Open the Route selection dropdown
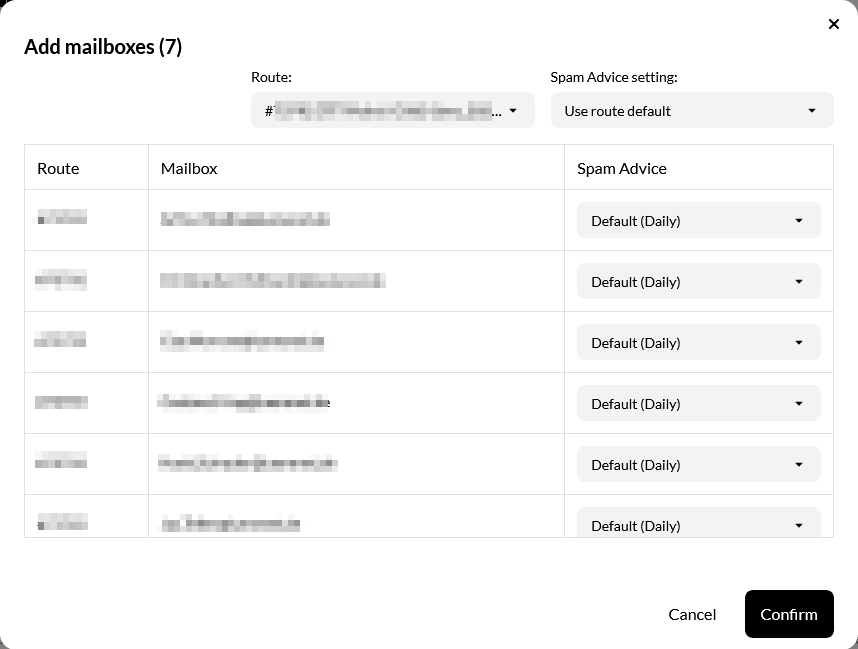The image size is (858, 649). 392,110
